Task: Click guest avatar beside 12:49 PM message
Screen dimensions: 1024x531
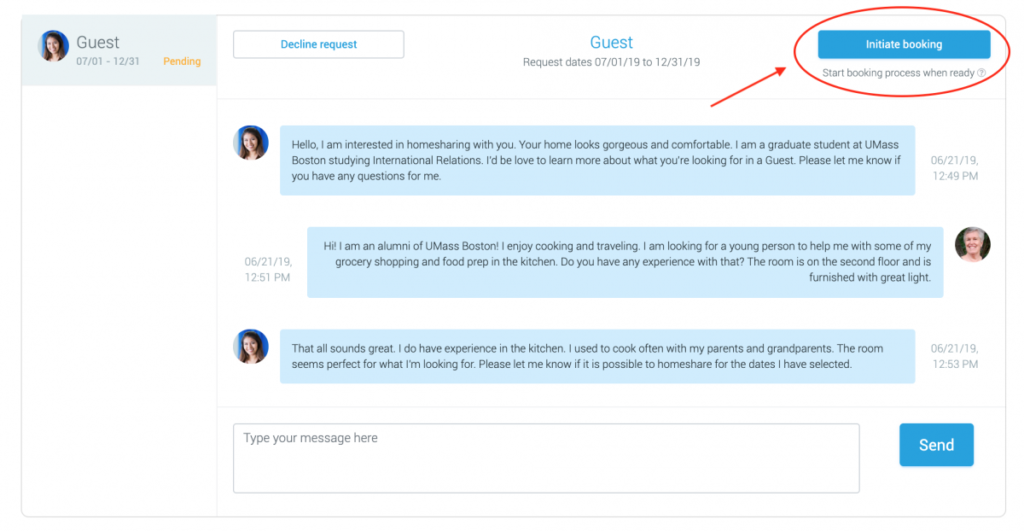Action: tap(251, 142)
